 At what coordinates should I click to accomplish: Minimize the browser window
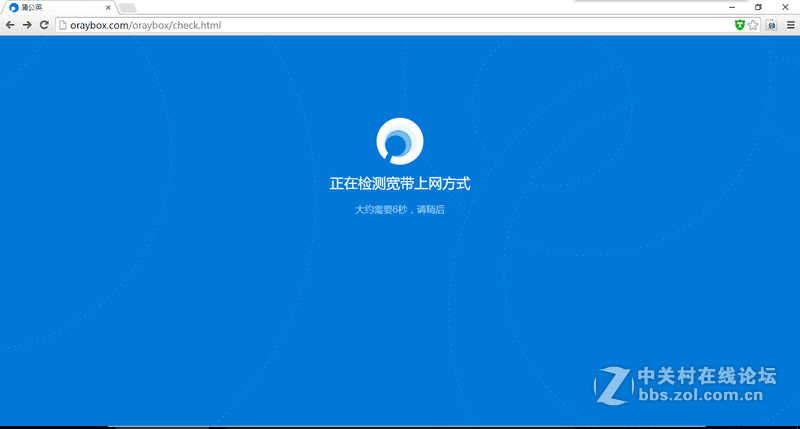click(x=732, y=7)
